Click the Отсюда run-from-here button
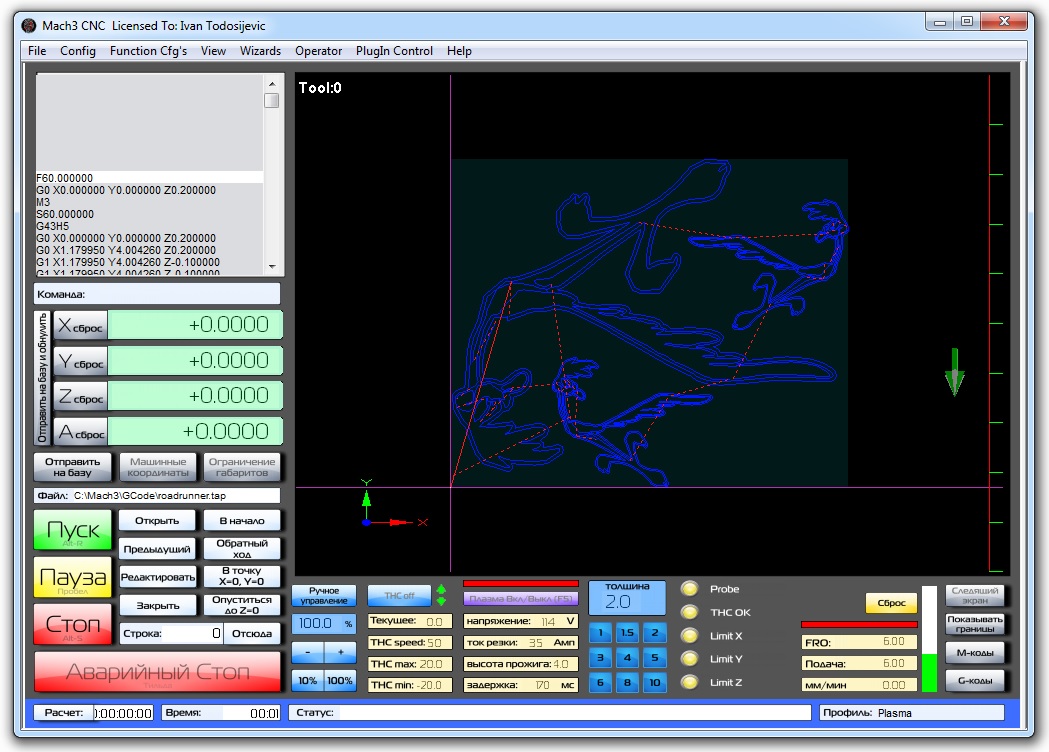This screenshot has height=752, width=1049. [252, 634]
